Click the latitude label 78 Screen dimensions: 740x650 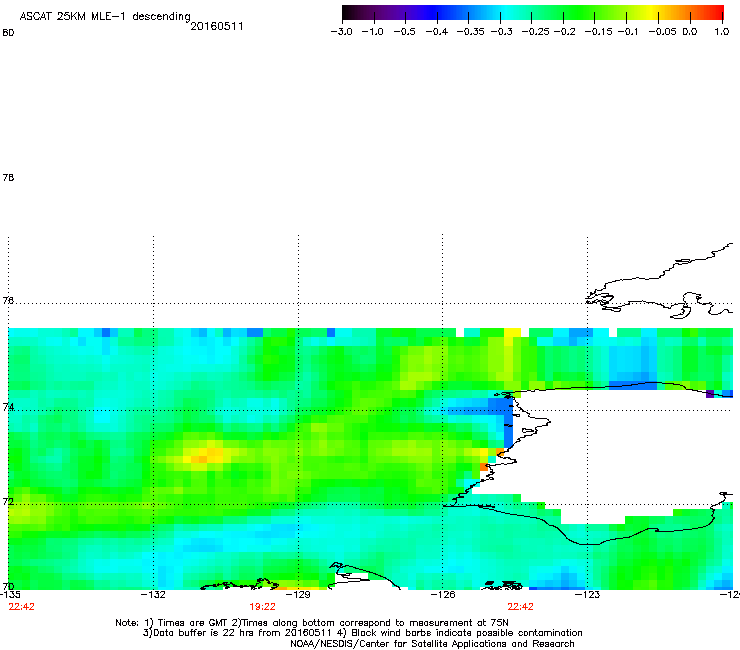tap(8, 177)
